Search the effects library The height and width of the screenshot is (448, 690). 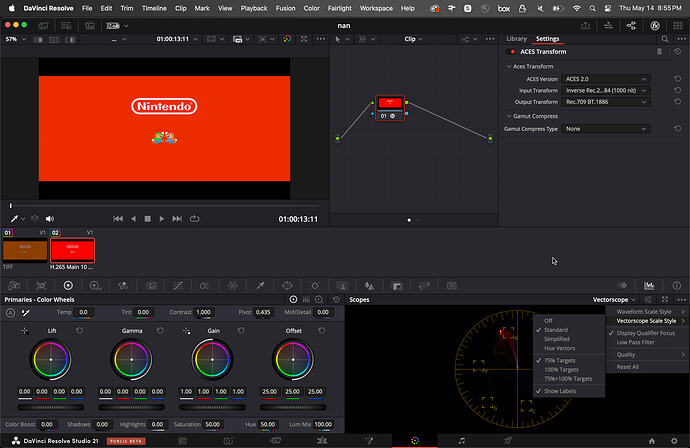click(665, 39)
